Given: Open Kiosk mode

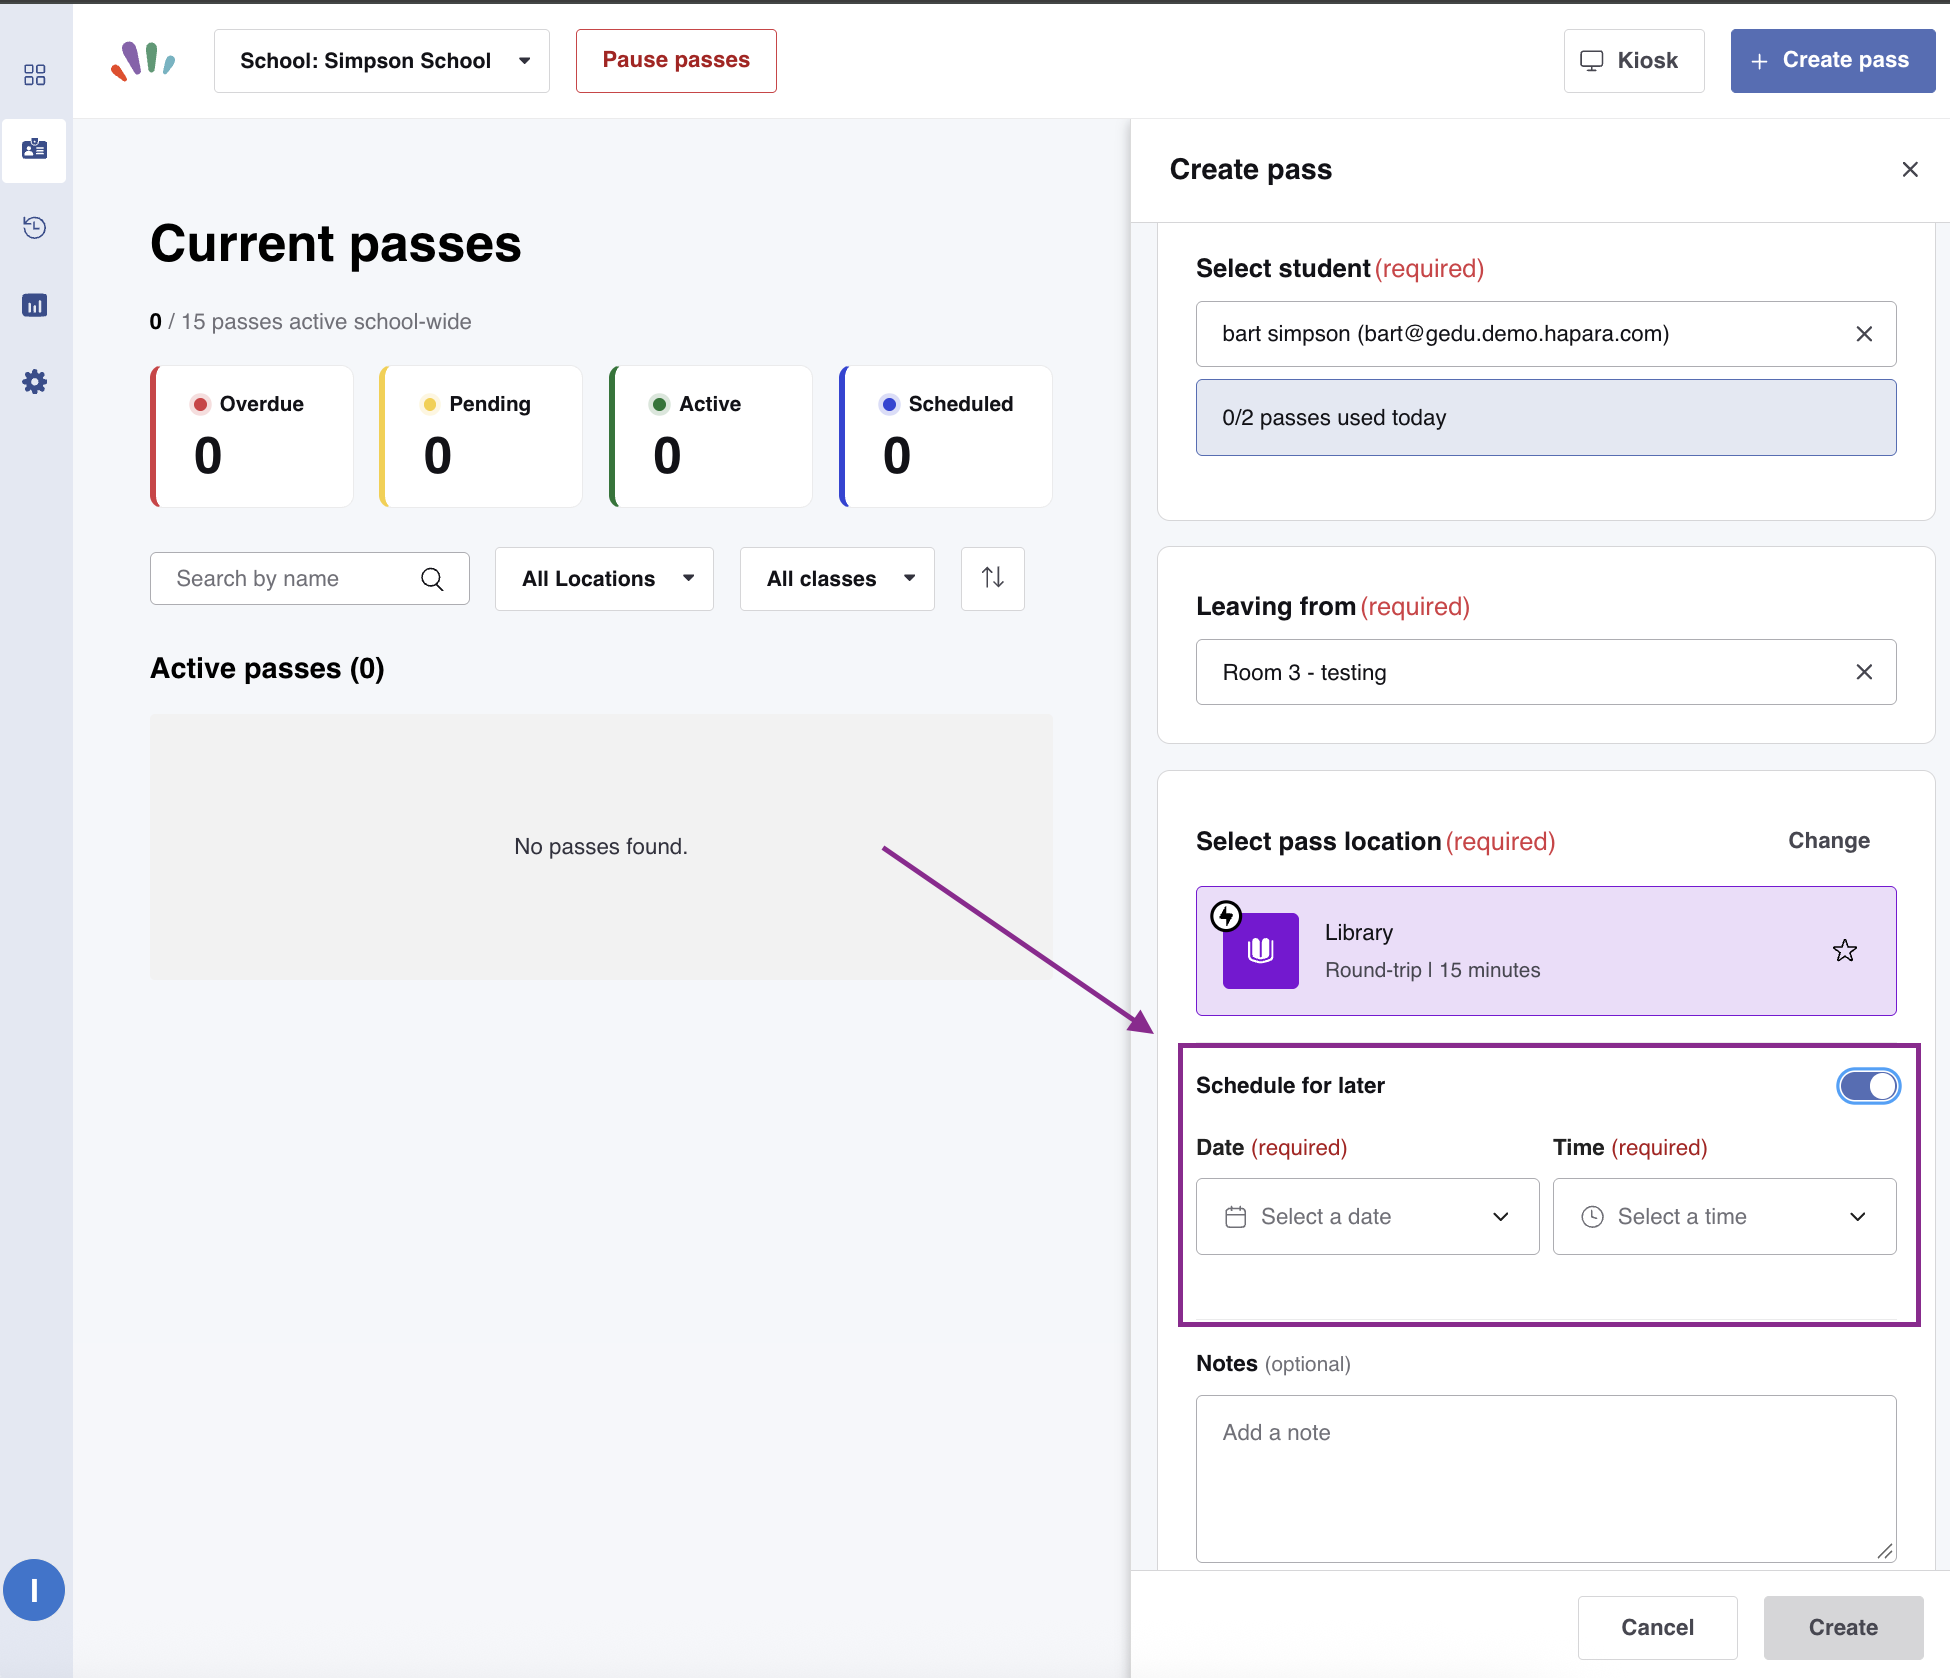Looking at the screenshot, I should coord(1634,61).
